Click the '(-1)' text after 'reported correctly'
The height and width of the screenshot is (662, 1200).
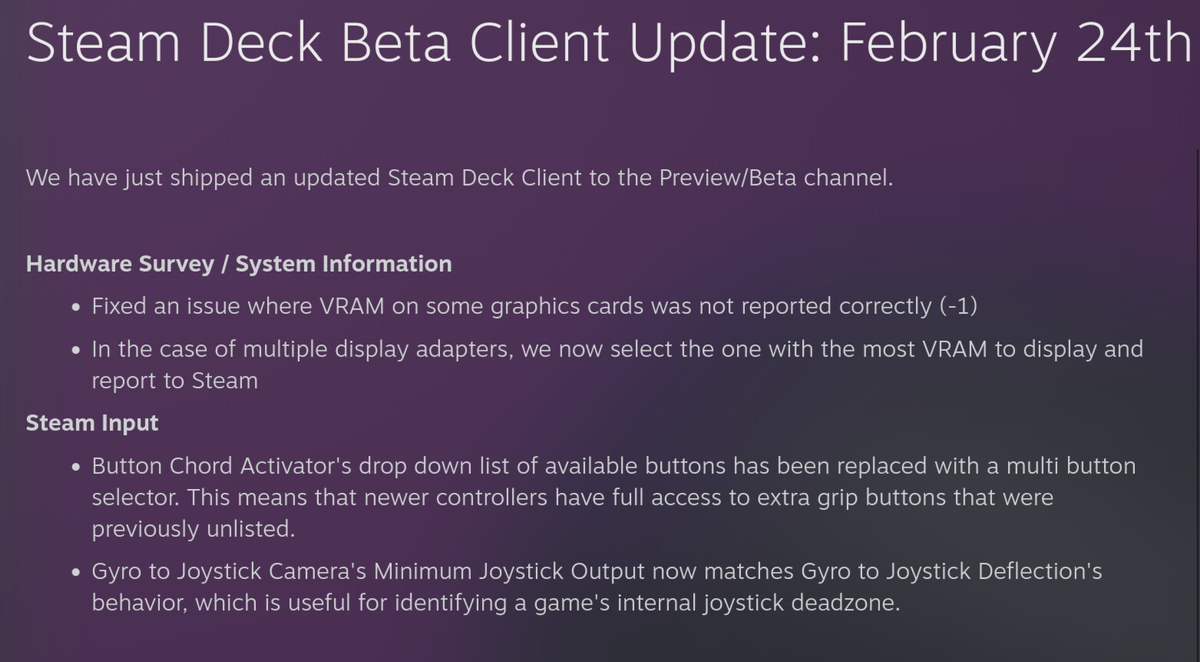pyautogui.click(x=958, y=307)
